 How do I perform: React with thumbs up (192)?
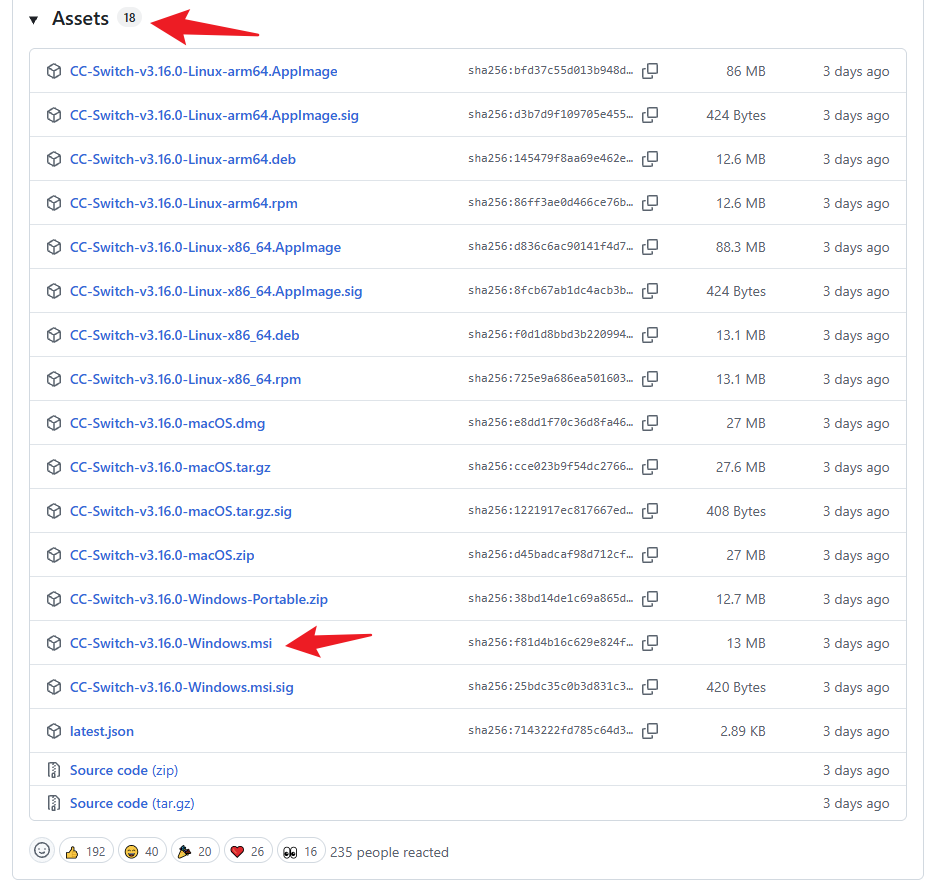[86, 851]
